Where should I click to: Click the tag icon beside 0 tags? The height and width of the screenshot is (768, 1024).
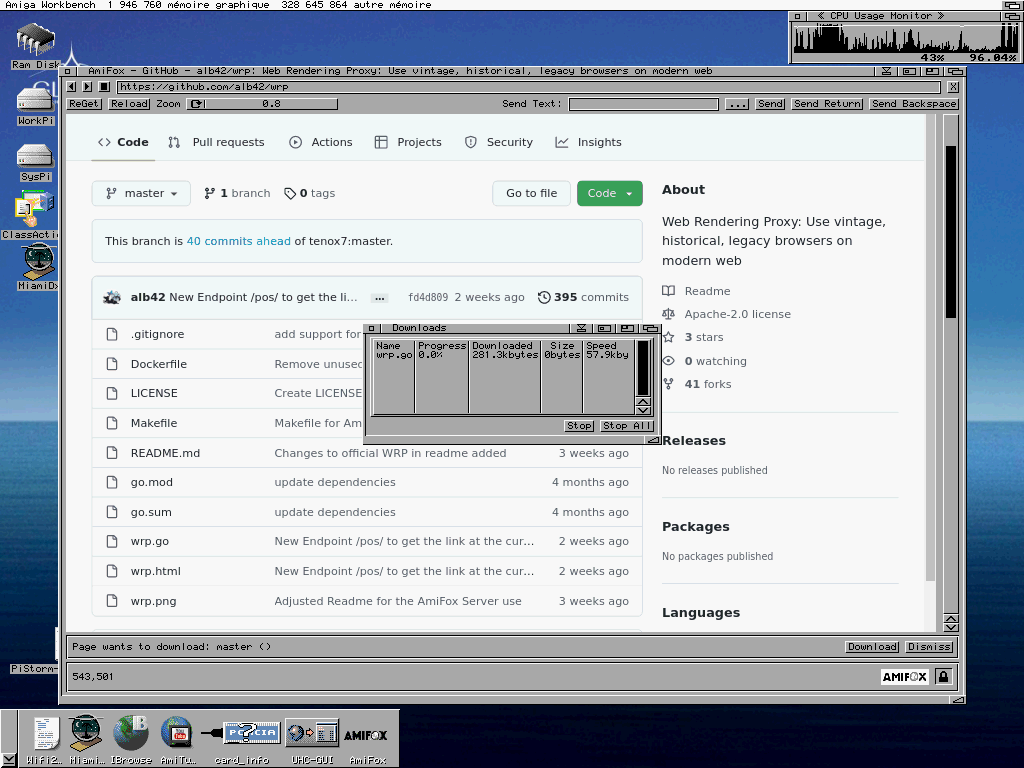[290, 193]
